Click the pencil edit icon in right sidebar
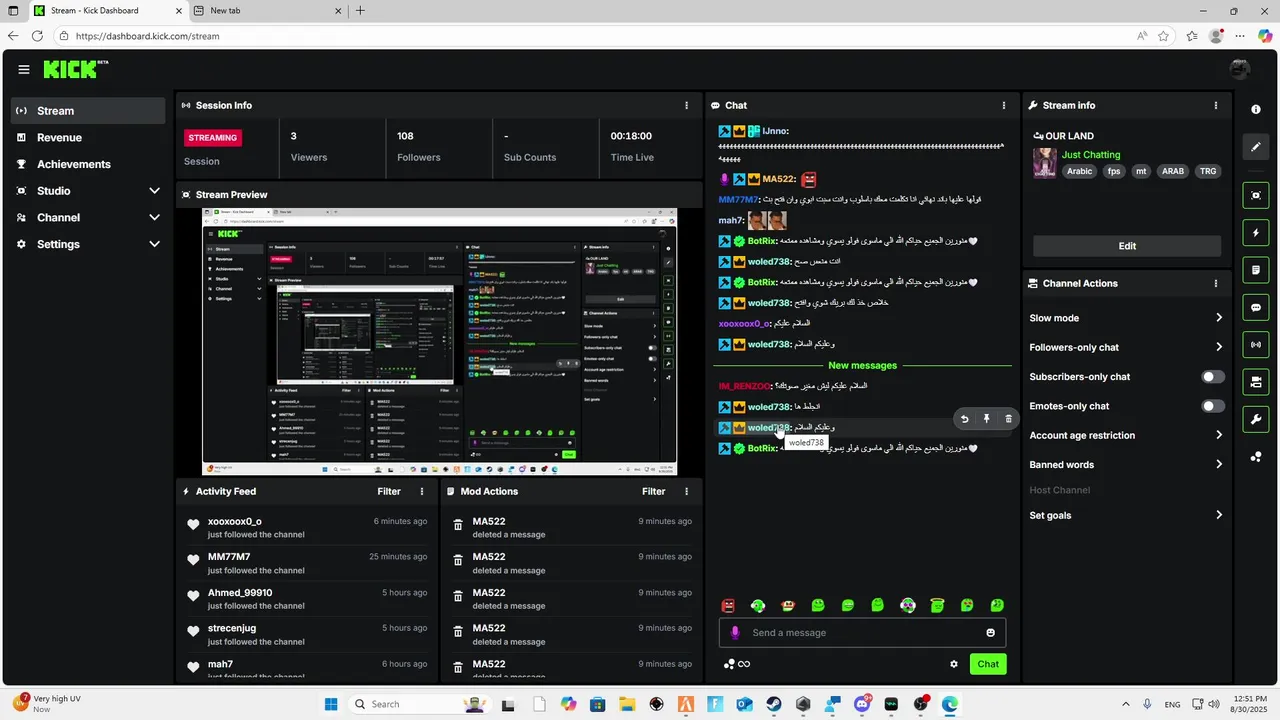The image size is (1280, 720). click(1256, 147)
